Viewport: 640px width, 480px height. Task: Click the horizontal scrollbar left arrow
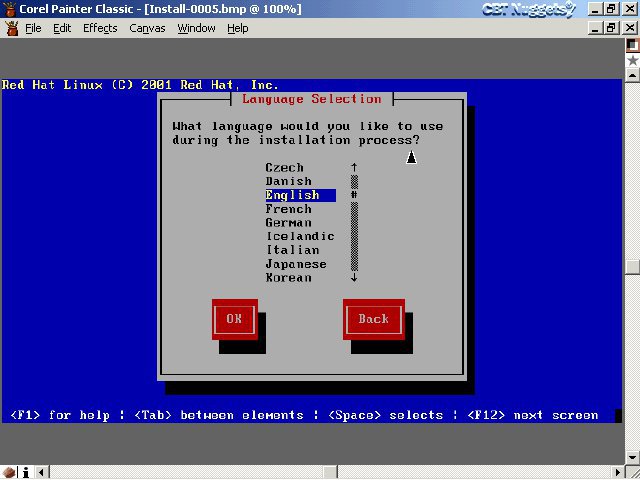click(x=42, y=472)
